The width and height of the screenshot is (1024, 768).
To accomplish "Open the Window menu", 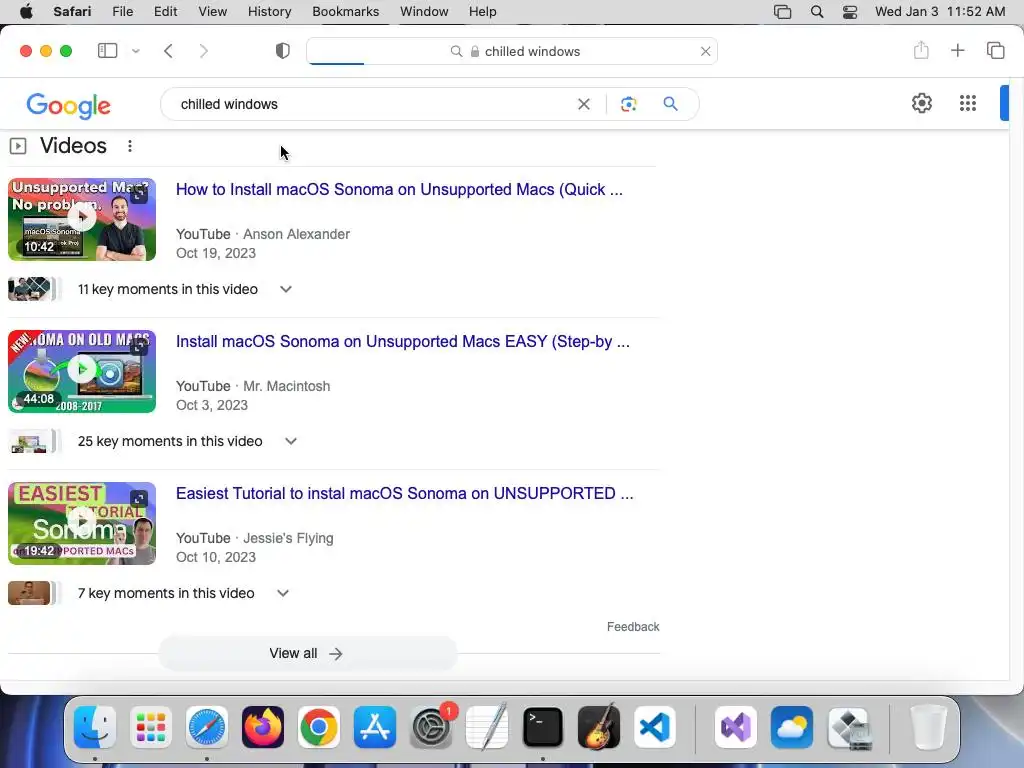I will pyautogui.click(x=424, y=12).
